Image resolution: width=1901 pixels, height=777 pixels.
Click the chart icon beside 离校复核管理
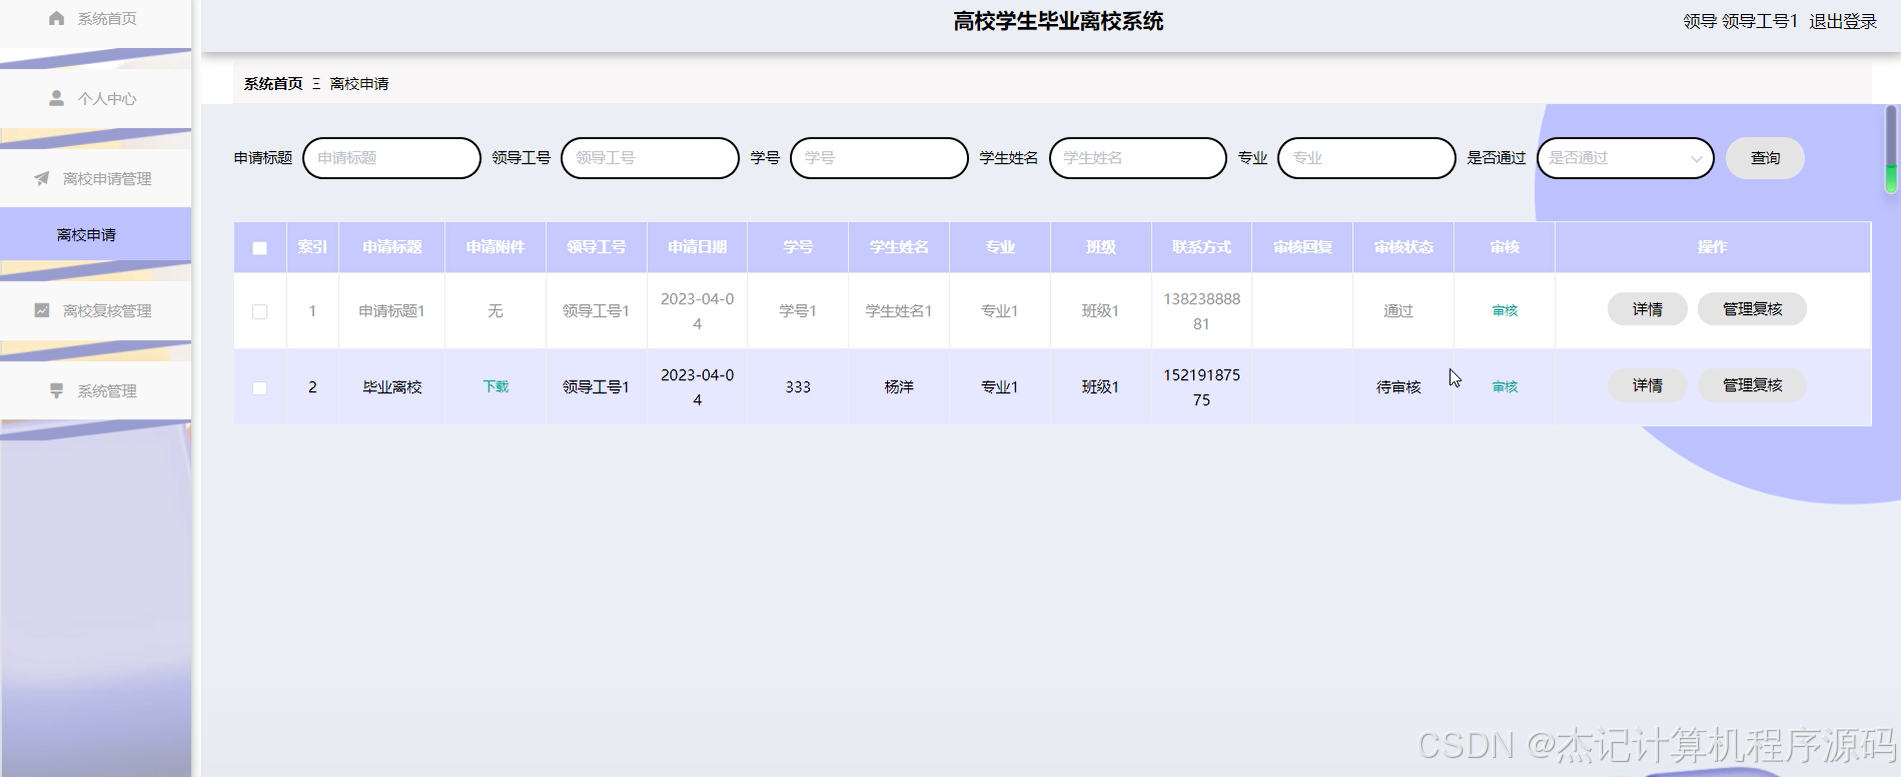[42, 310]
